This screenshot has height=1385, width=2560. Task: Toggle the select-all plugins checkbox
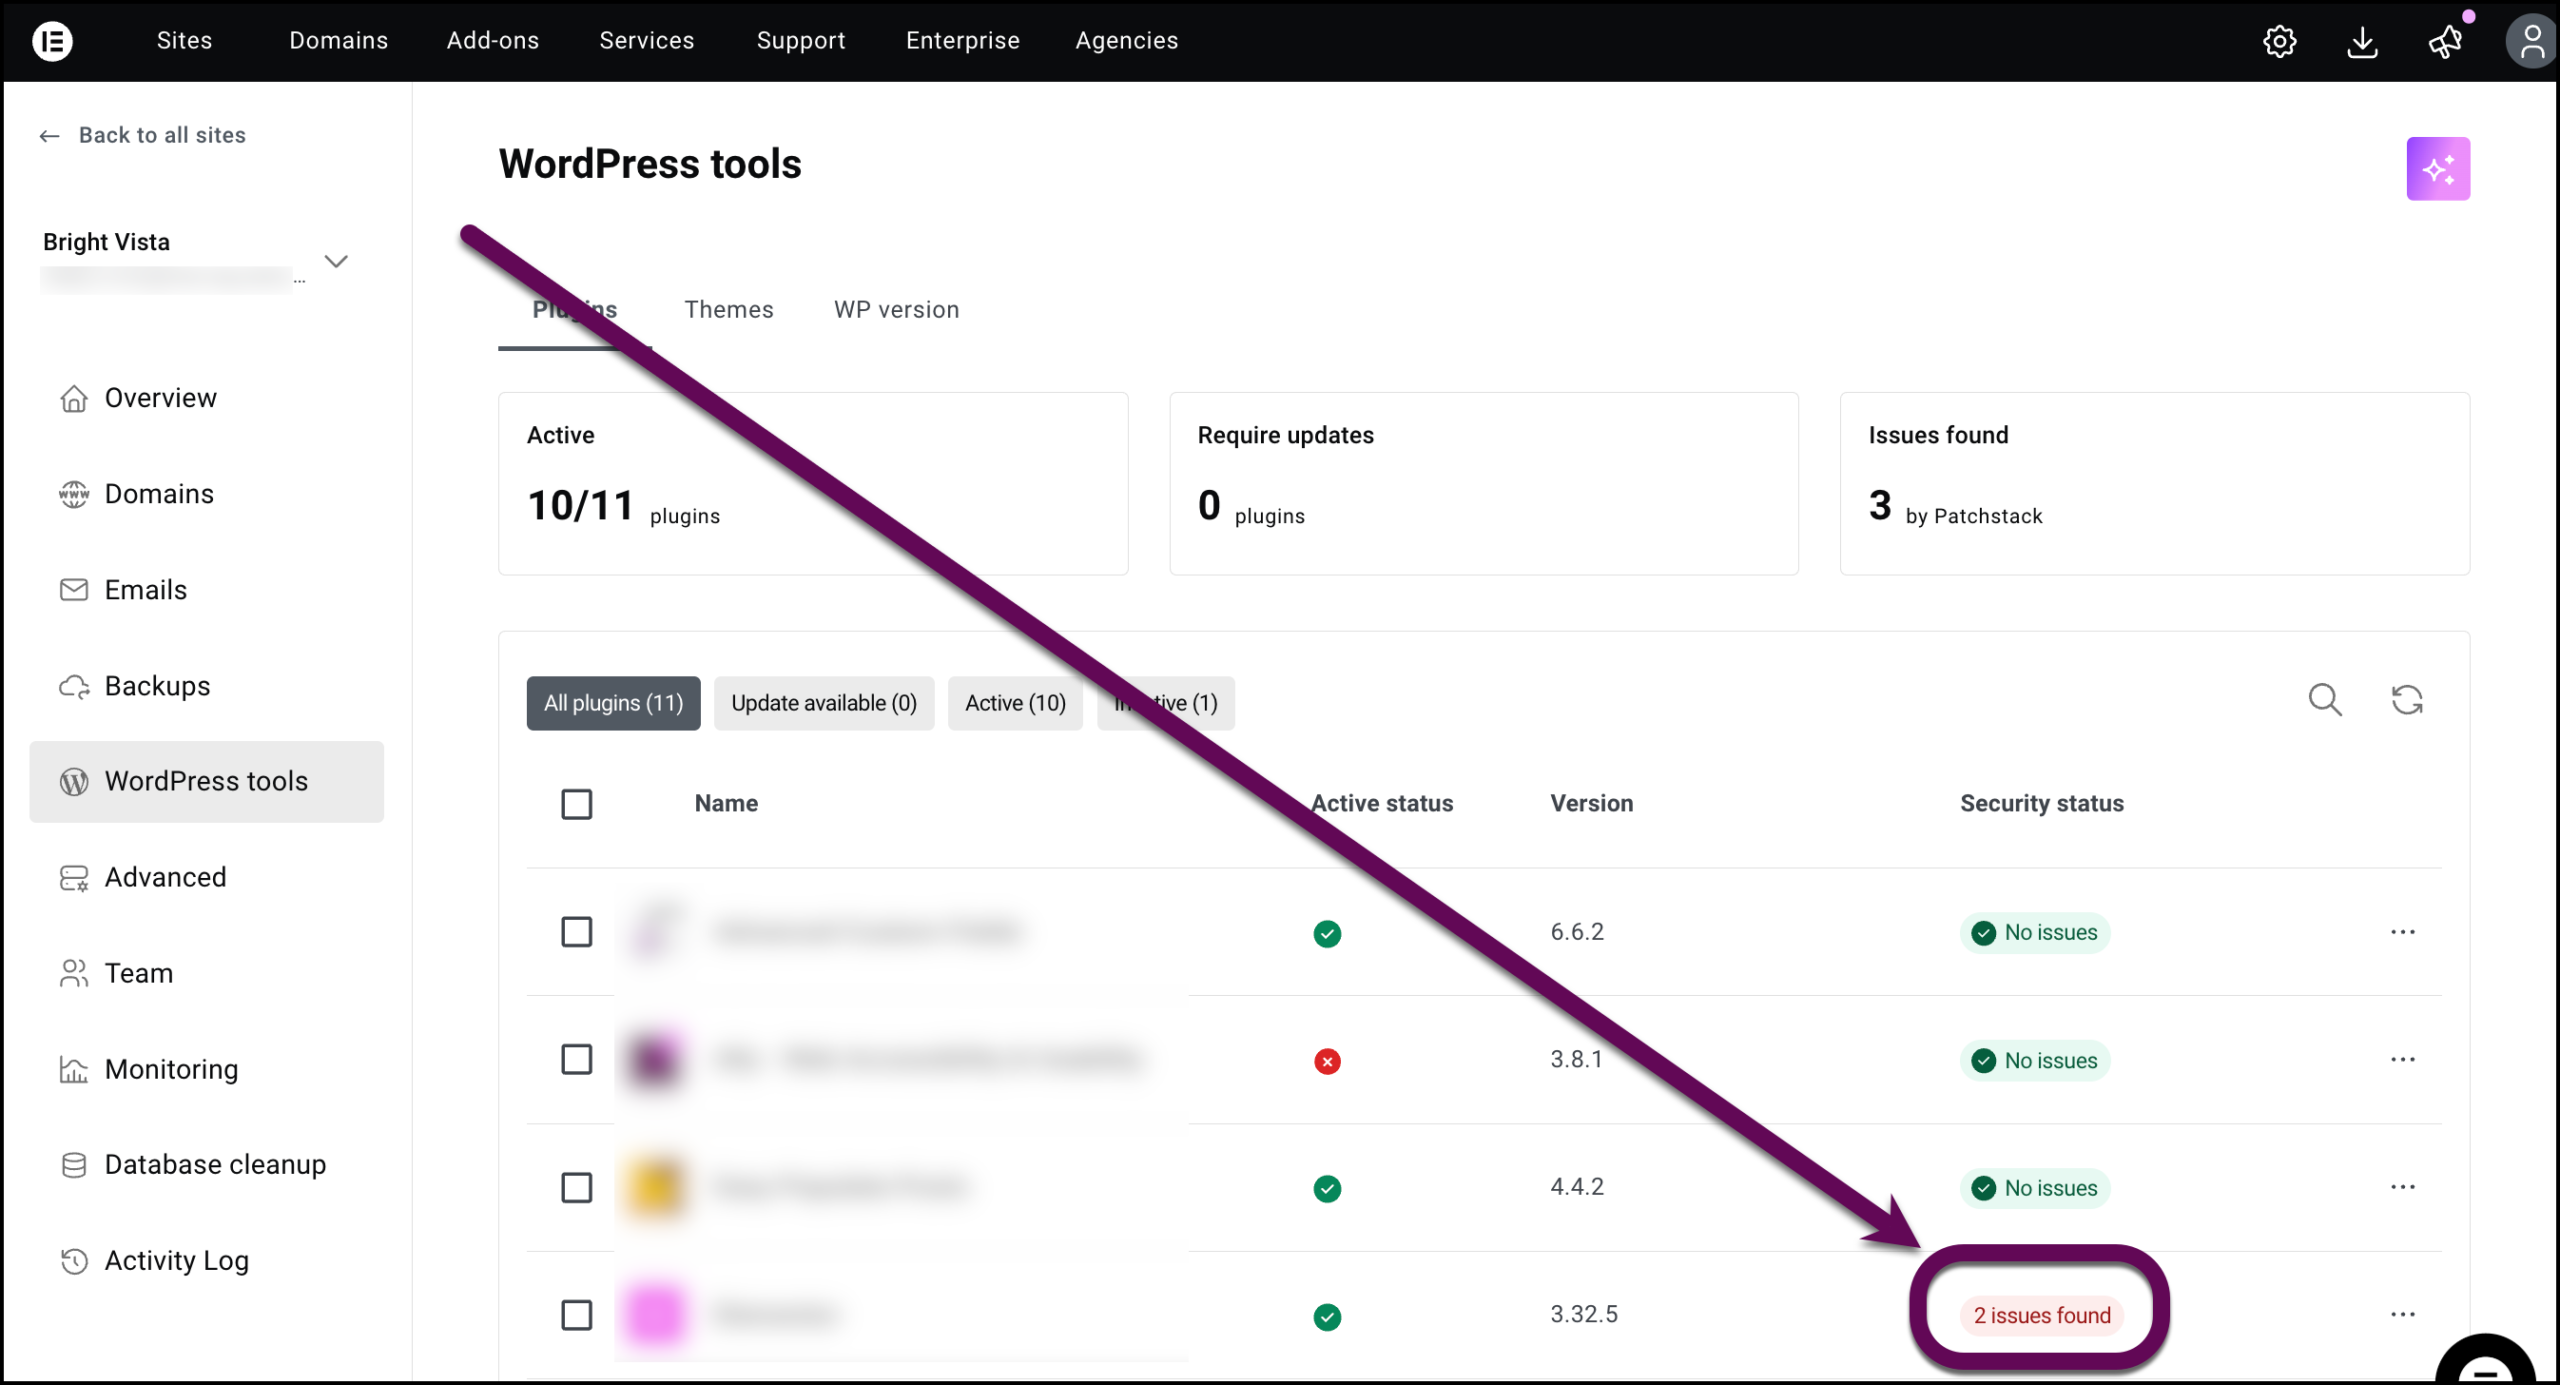pos(576,804)
